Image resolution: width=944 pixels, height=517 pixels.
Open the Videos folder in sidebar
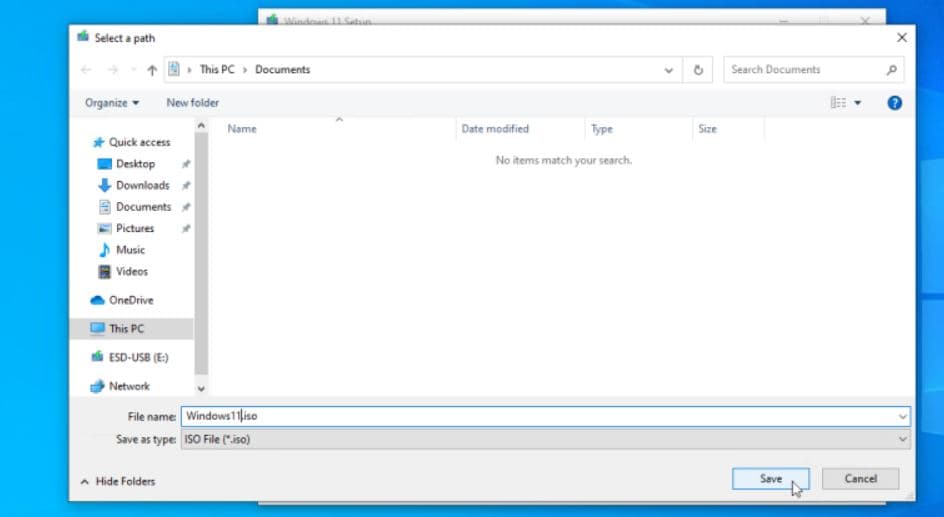[132, 271]
